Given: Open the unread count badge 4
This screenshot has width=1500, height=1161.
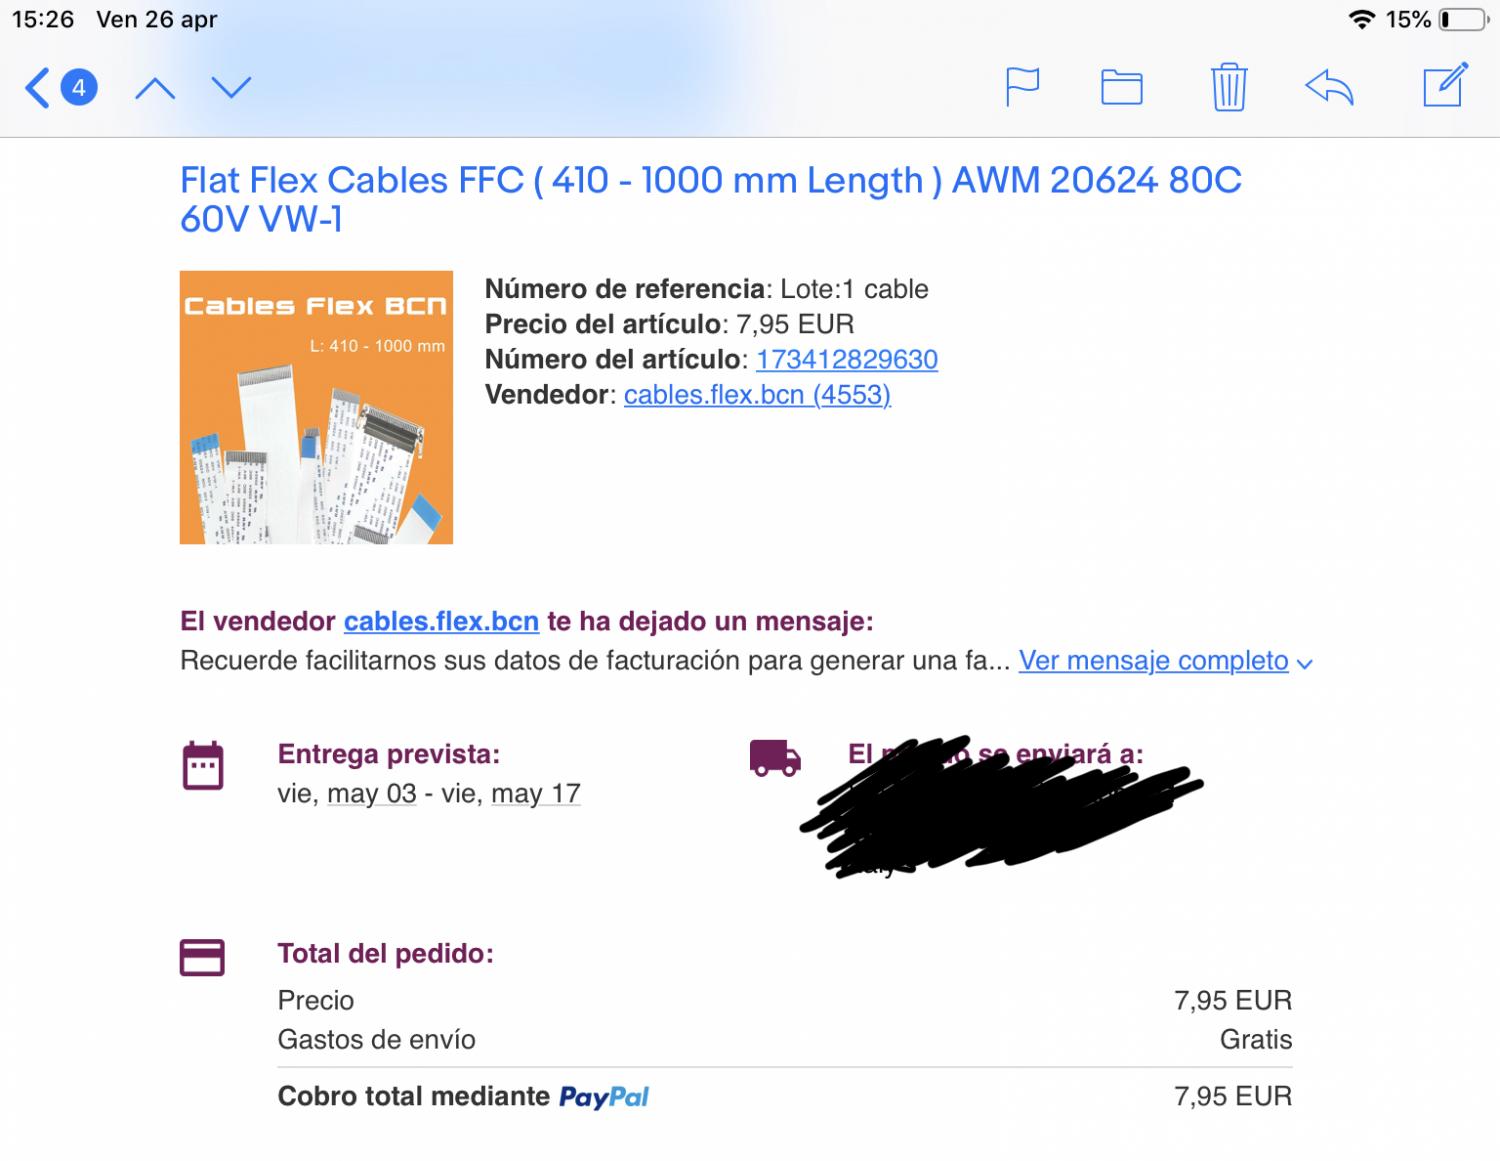Looking at the screenshot, I should coord(79,88).
